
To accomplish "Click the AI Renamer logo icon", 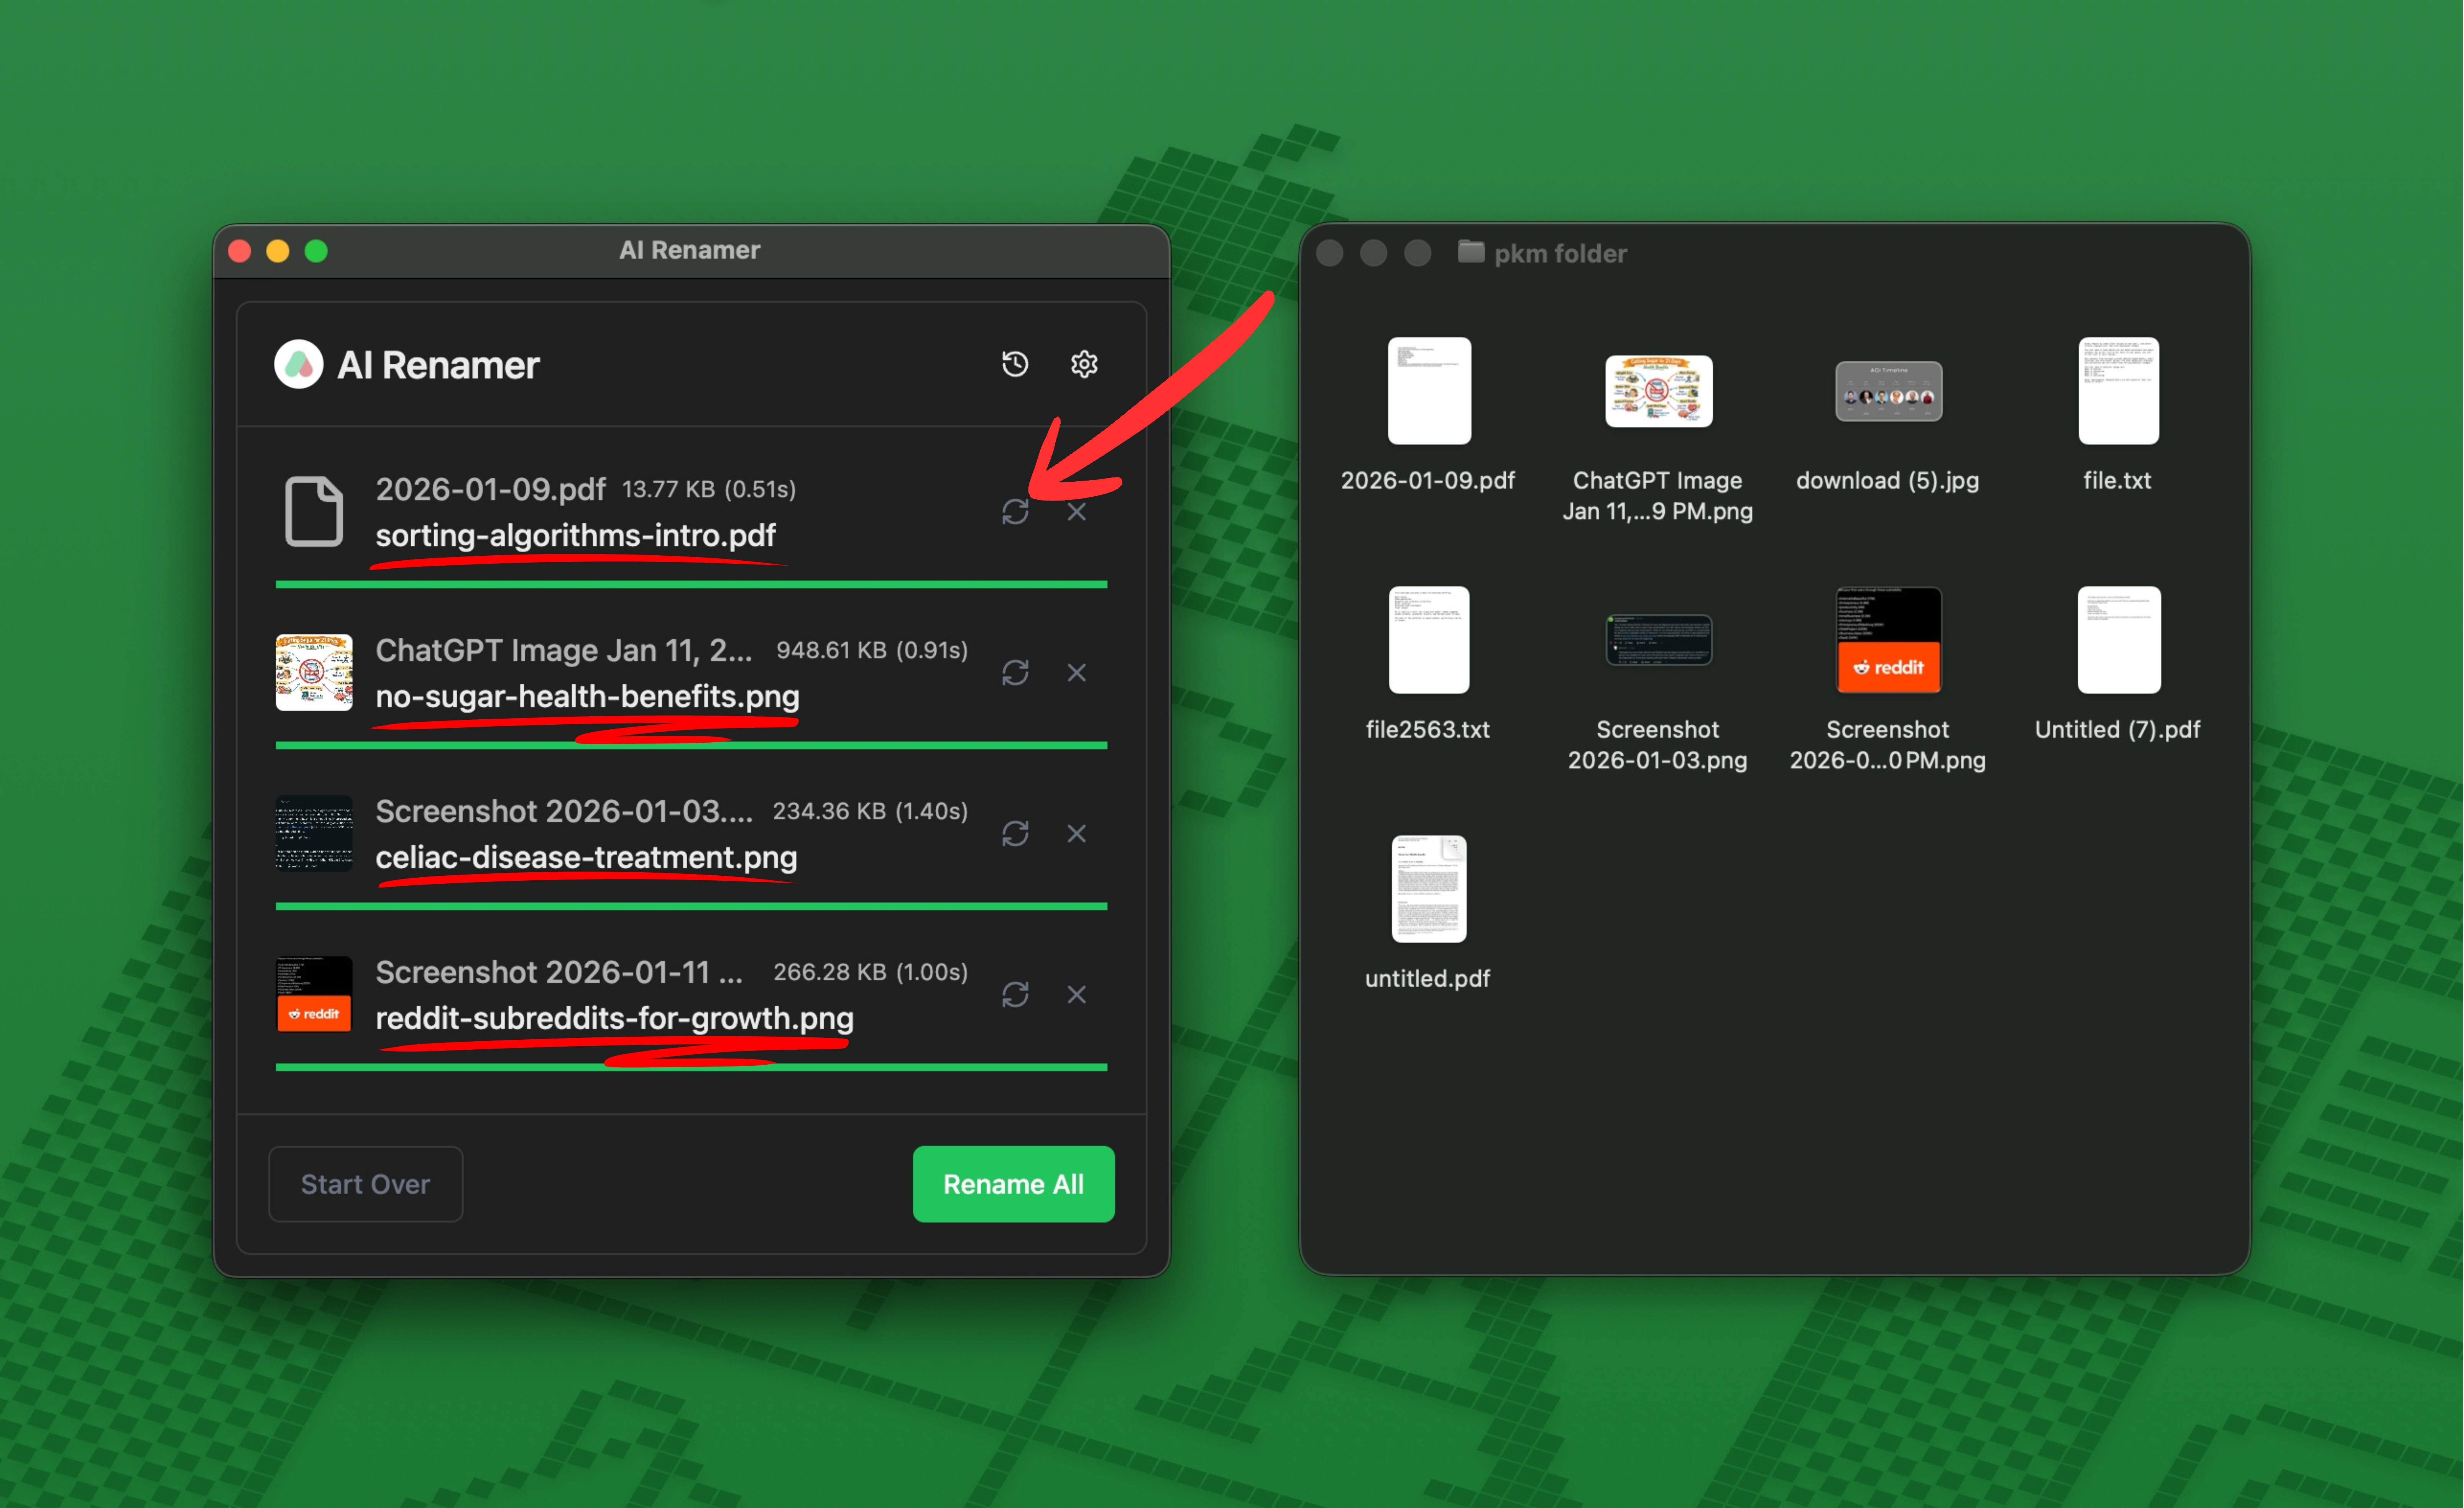I will click(298, 365).
